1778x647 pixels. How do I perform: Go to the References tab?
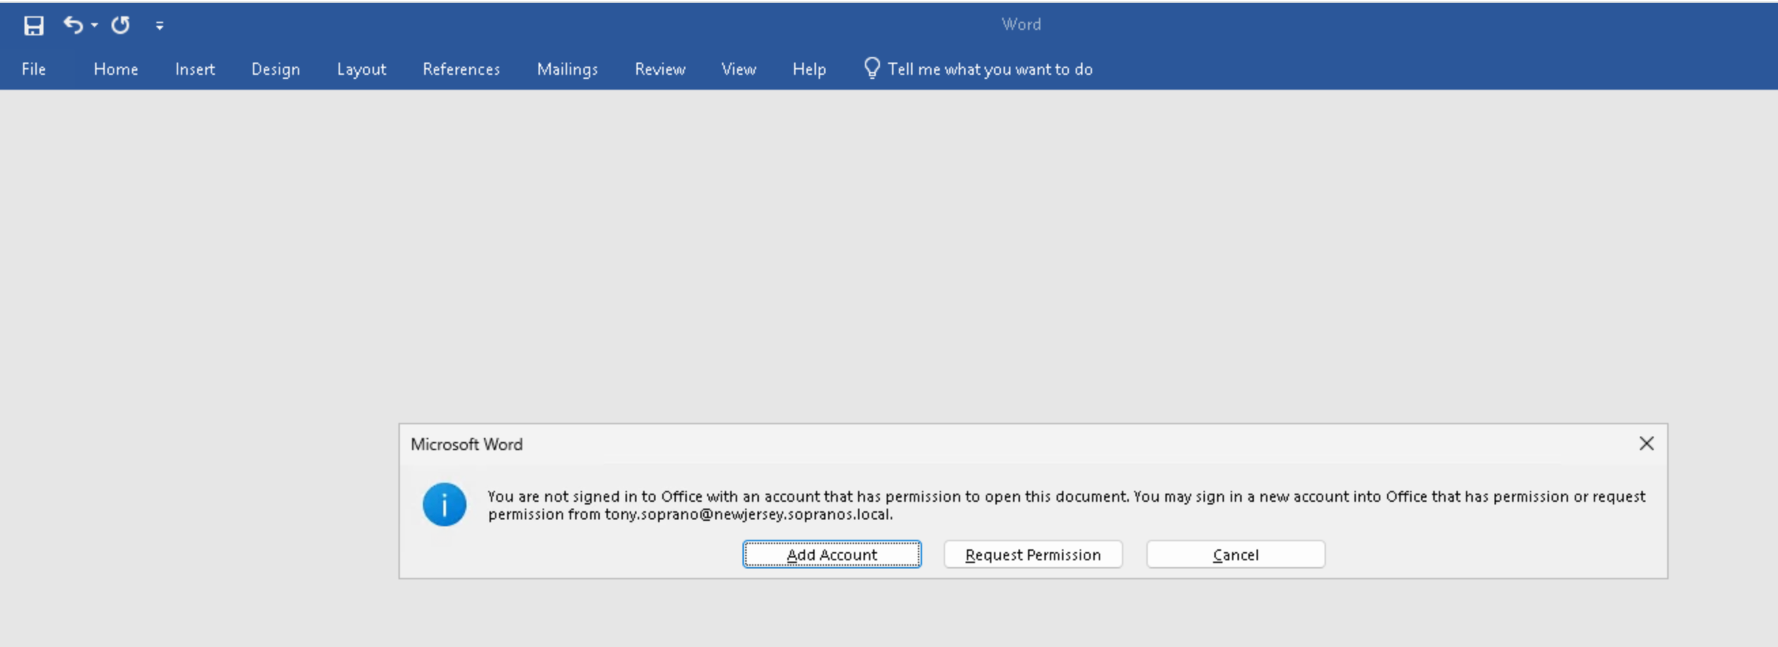pyautogui.click(x=461, y=69)
